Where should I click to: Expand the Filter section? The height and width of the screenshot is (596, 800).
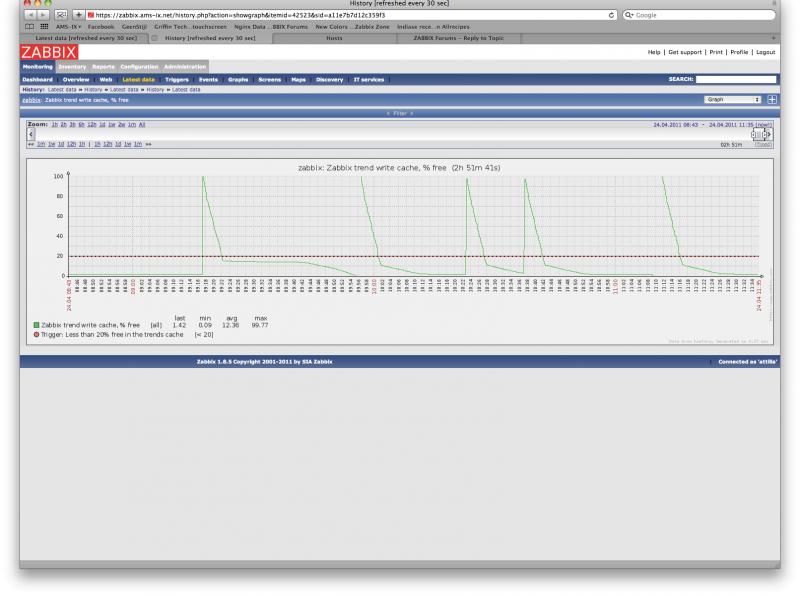400,113
